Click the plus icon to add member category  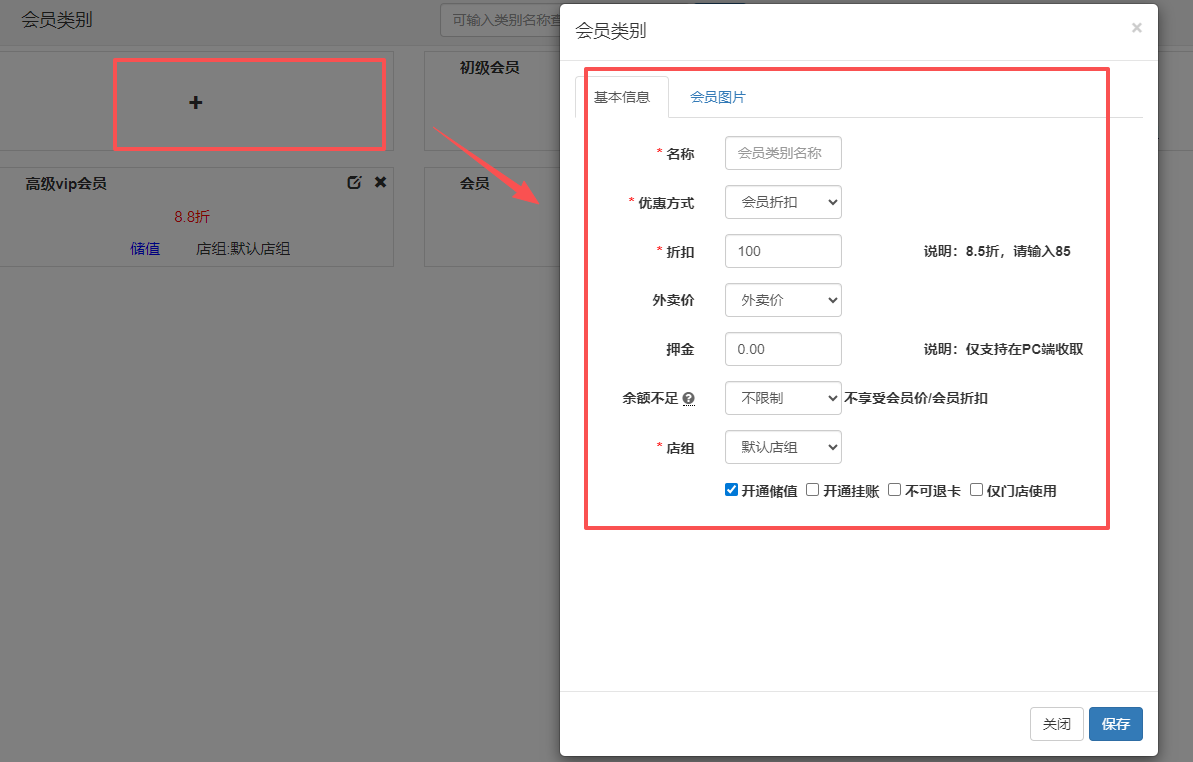coord(196,102)
